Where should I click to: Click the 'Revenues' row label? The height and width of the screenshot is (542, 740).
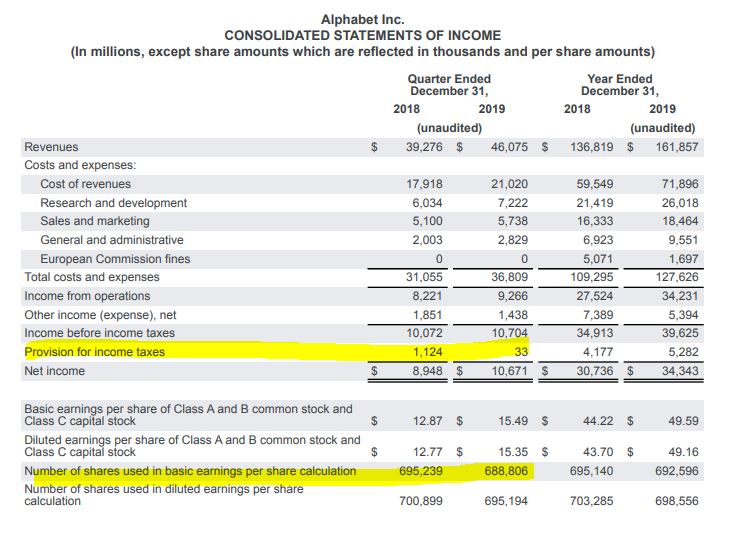[x=51, y=147]
